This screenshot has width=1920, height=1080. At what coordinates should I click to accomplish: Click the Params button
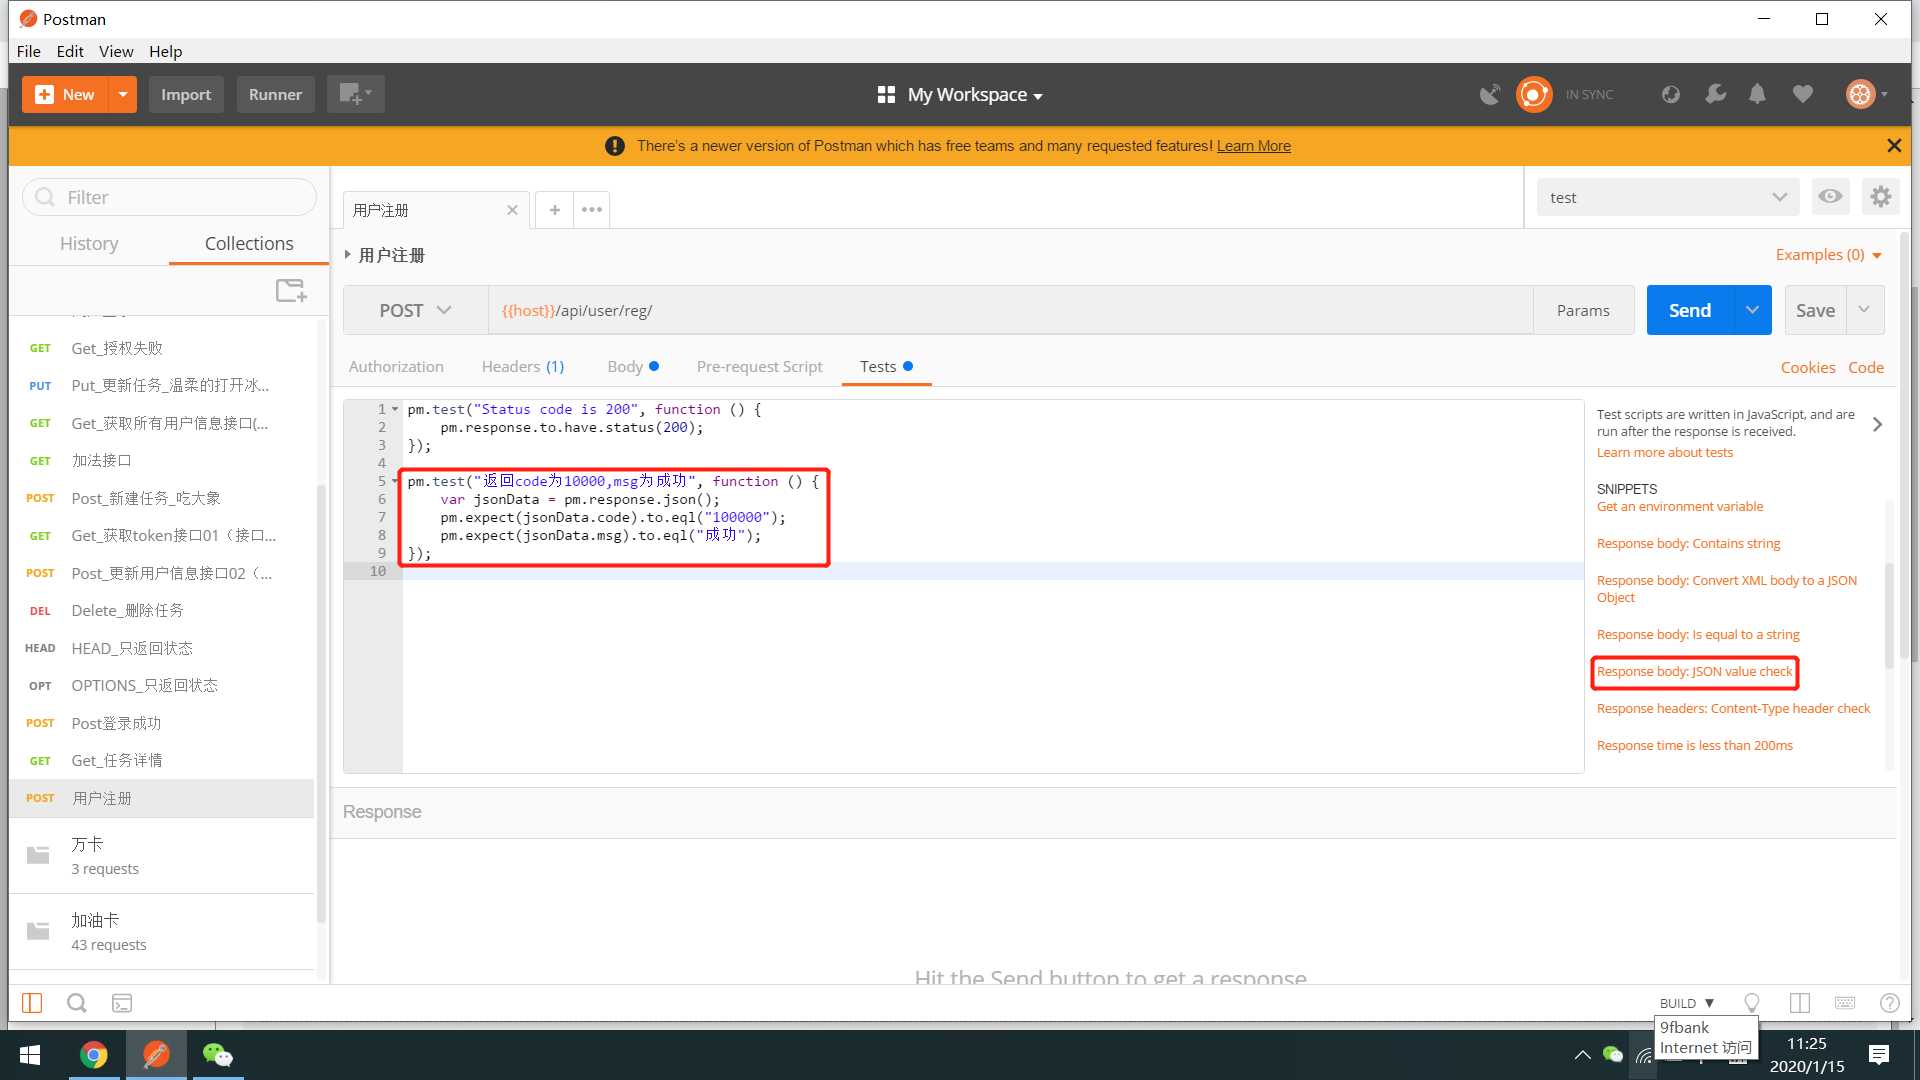(x=1583, y=310)
